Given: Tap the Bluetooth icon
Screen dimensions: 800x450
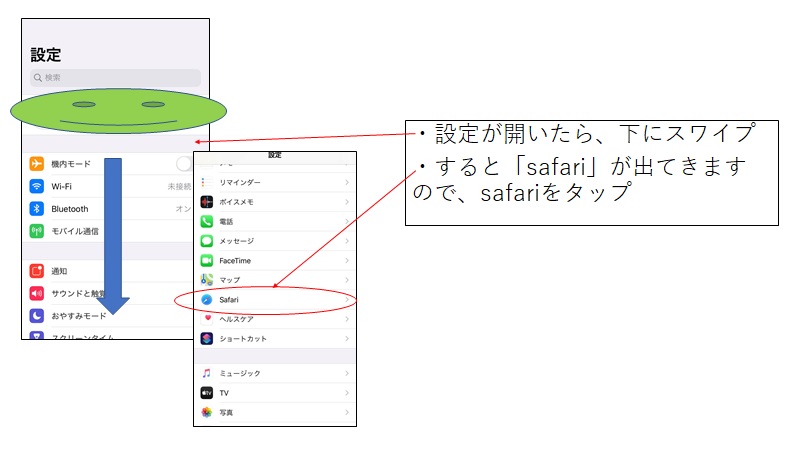Looking at the screenshot, I should (x=37, y=209).
